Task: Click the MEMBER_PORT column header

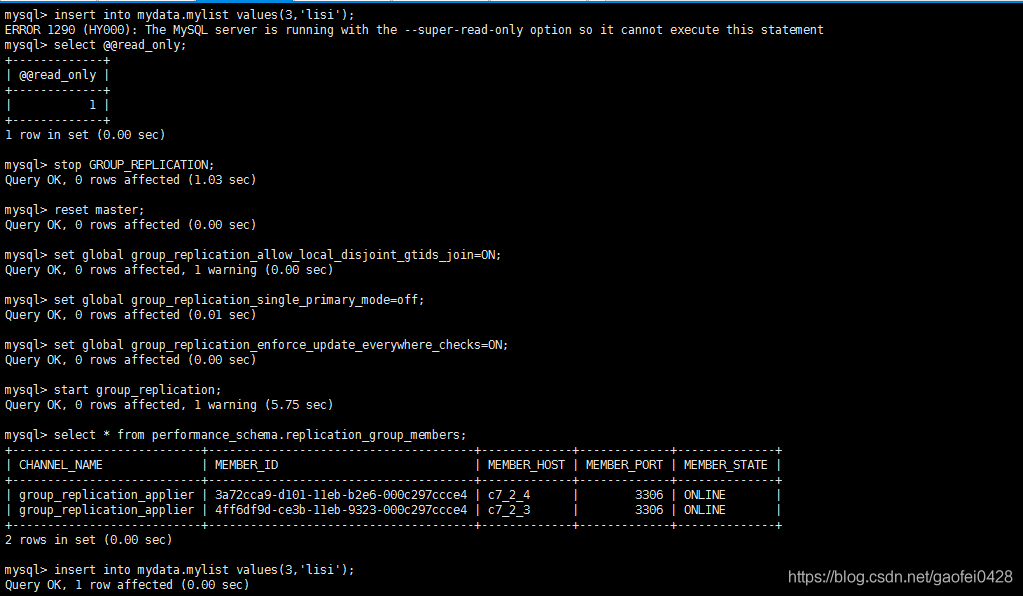Action: (624, 465)
